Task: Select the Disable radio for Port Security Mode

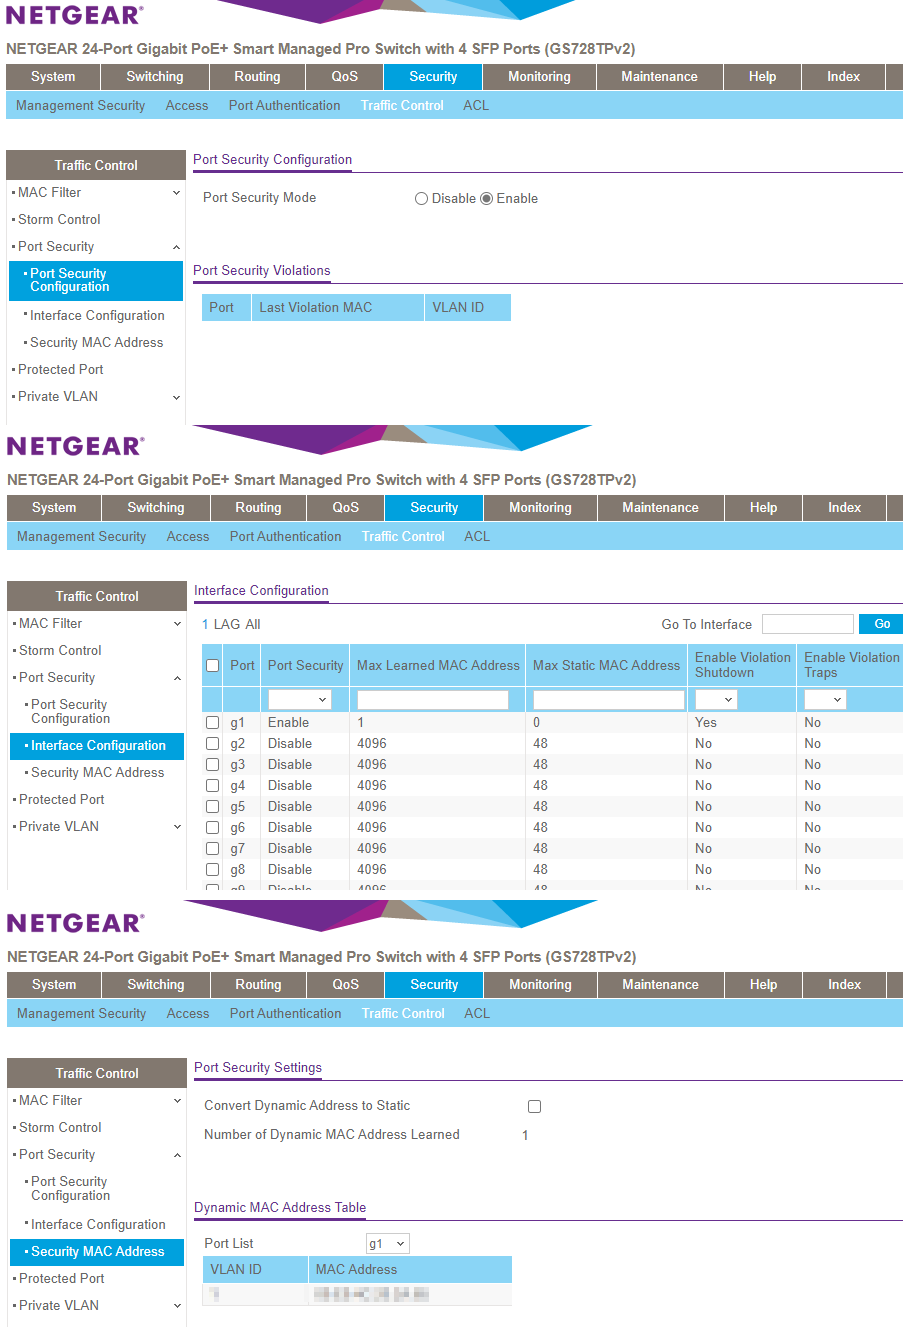Action: [421, 198]
